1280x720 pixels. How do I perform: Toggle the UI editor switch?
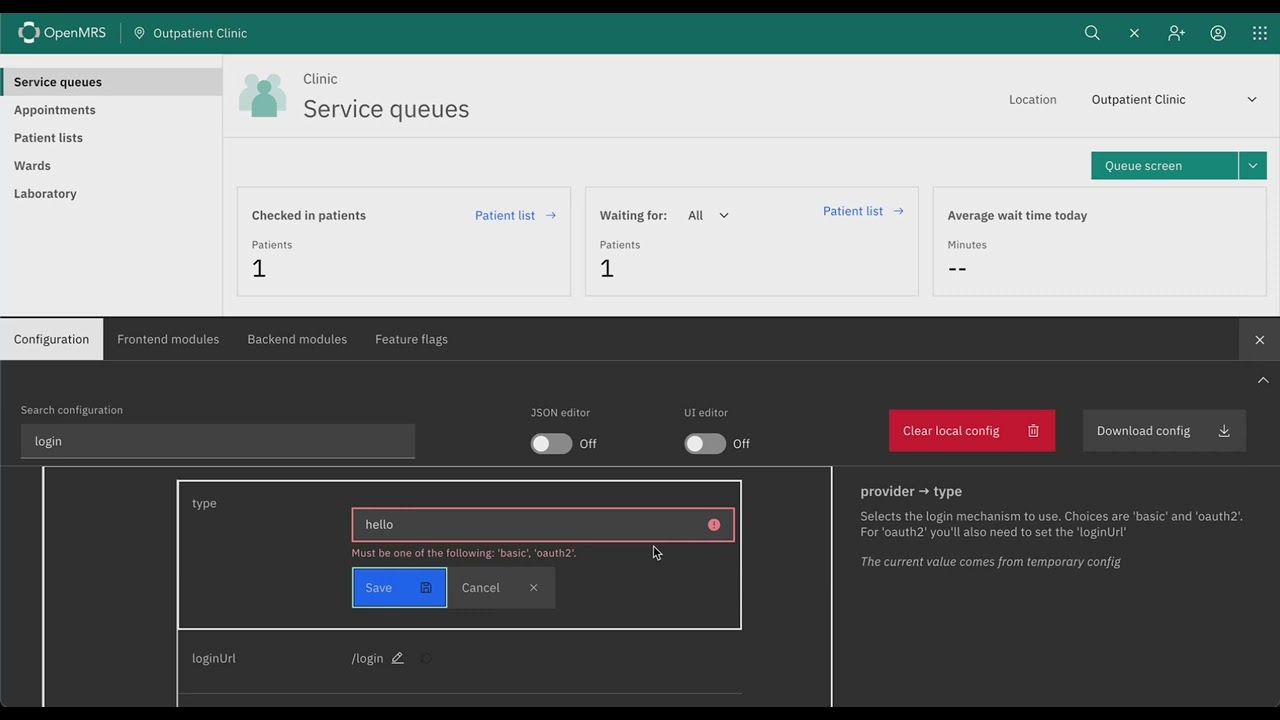click(x=705, y=444)
